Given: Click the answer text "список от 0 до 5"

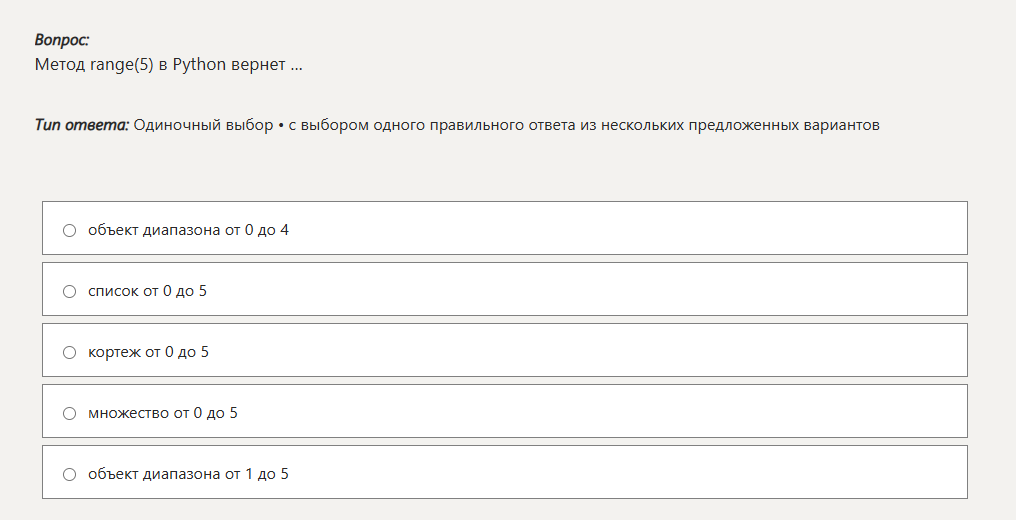Looking at the screenshot, I should 147,291.
